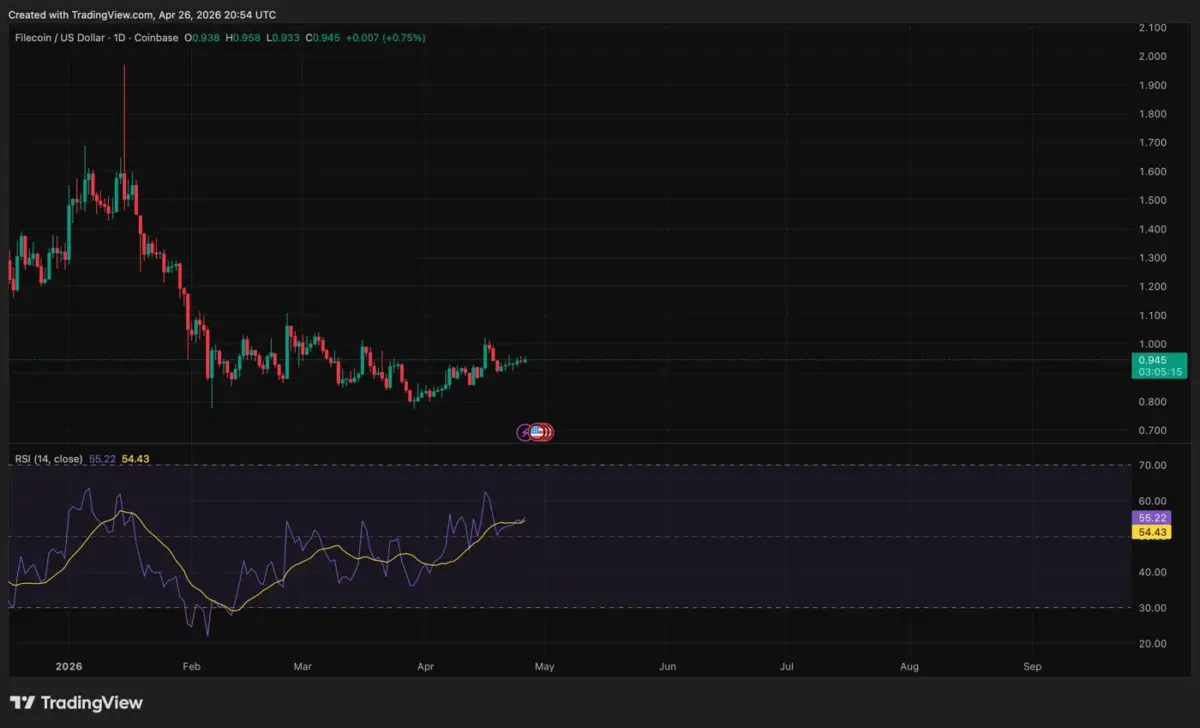Click the green 0.945 current price label
This screenshot has height=728, width=1200.
1159,359
